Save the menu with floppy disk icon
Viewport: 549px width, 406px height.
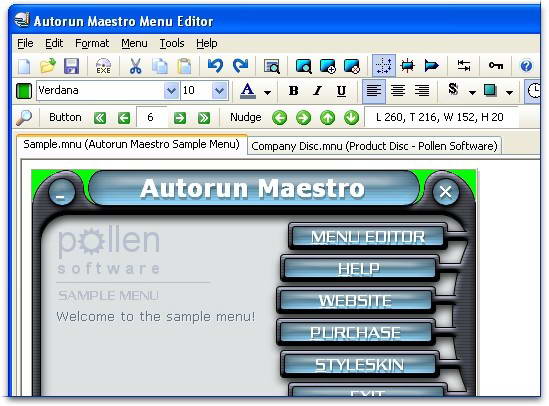point(71,66)
